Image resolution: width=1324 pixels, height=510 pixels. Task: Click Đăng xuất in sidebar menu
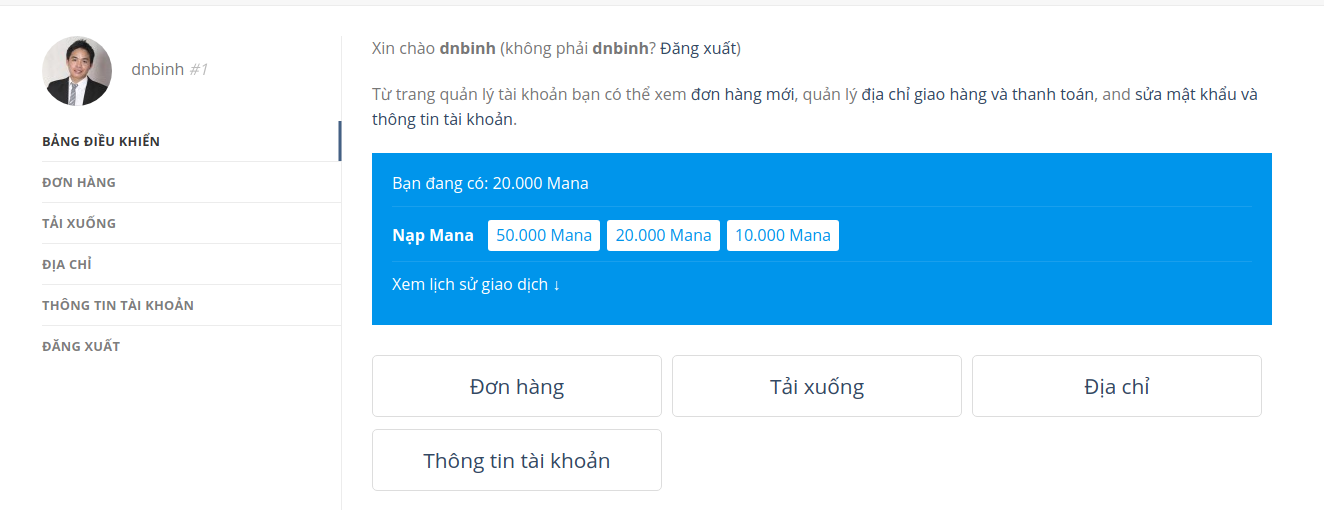pos(81,346)
